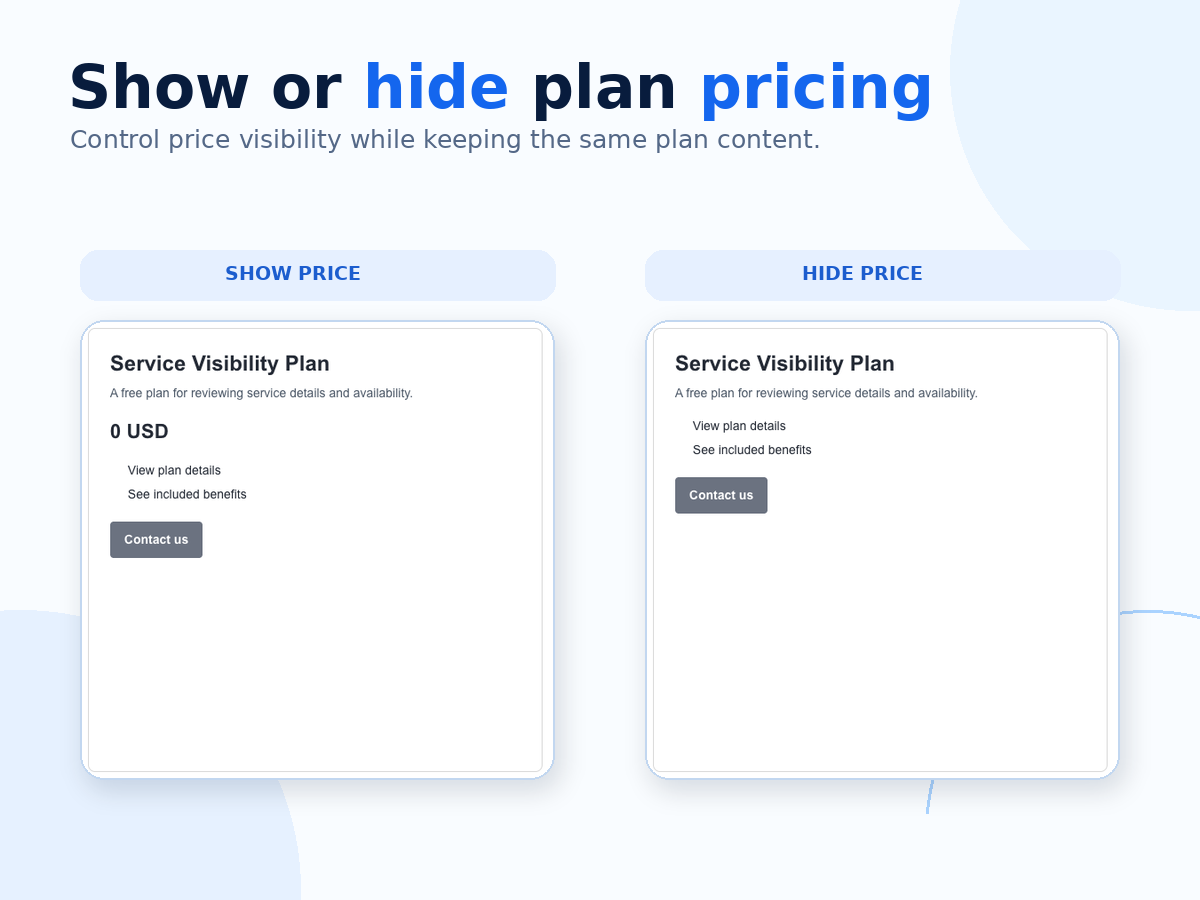Click the left card's free plan description
The width and height of the screenshot is (1200, 900).
point(261,393)
